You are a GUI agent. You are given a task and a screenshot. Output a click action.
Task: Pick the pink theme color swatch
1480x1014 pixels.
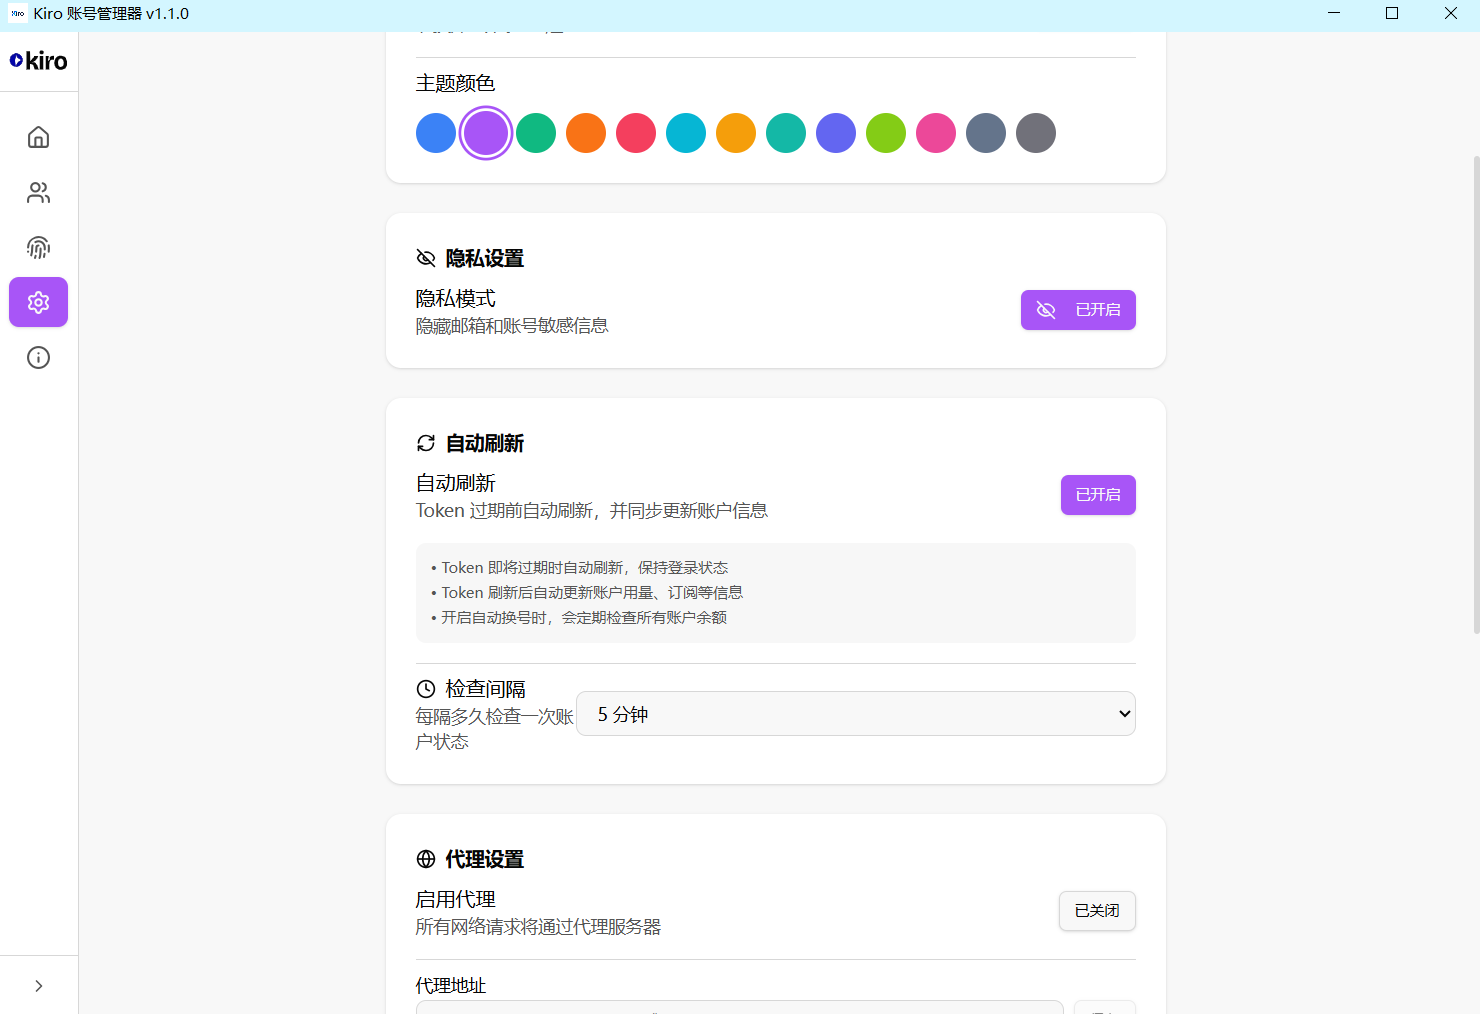936,133
